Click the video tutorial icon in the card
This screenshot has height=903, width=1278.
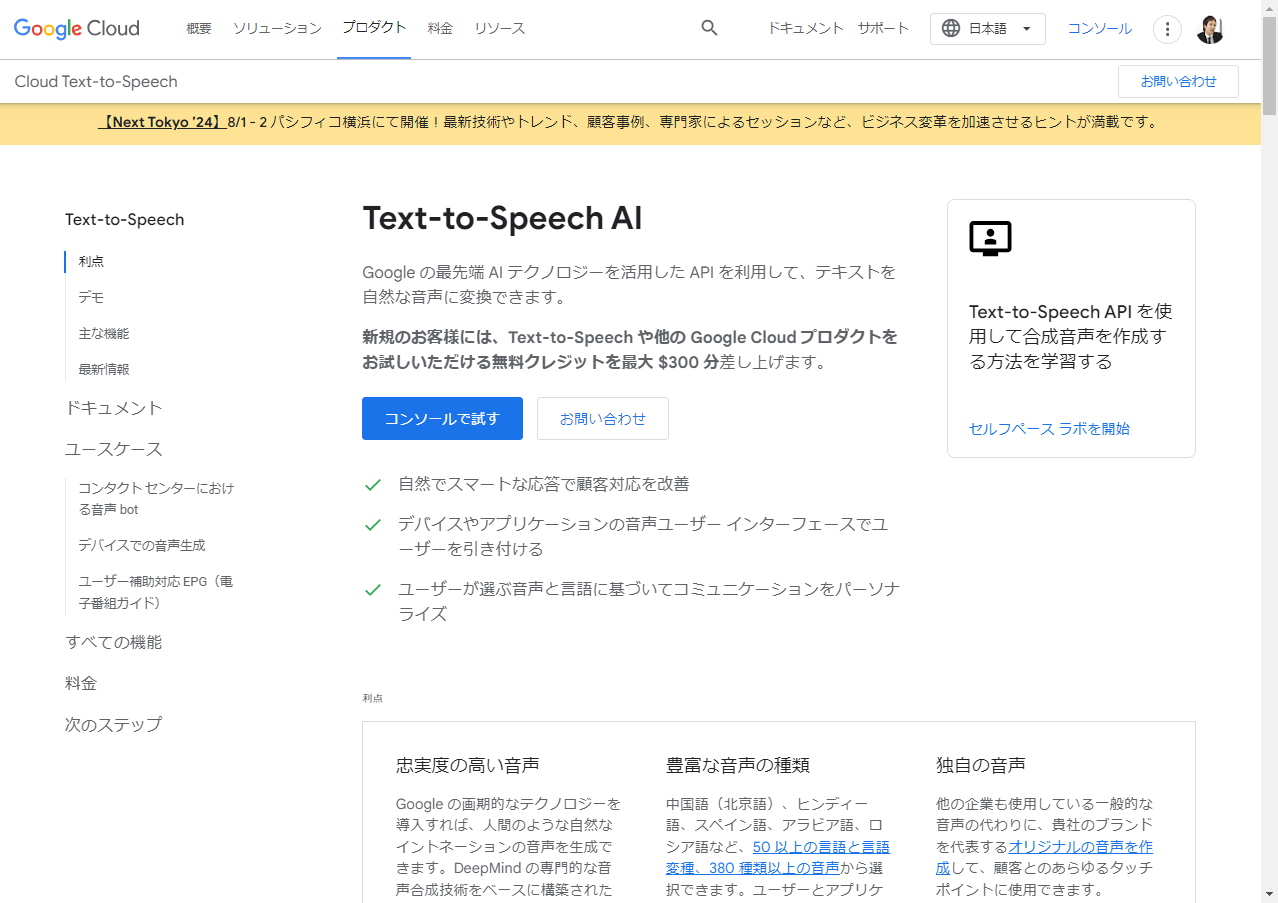pyautogui.click(x=990, y=238)
